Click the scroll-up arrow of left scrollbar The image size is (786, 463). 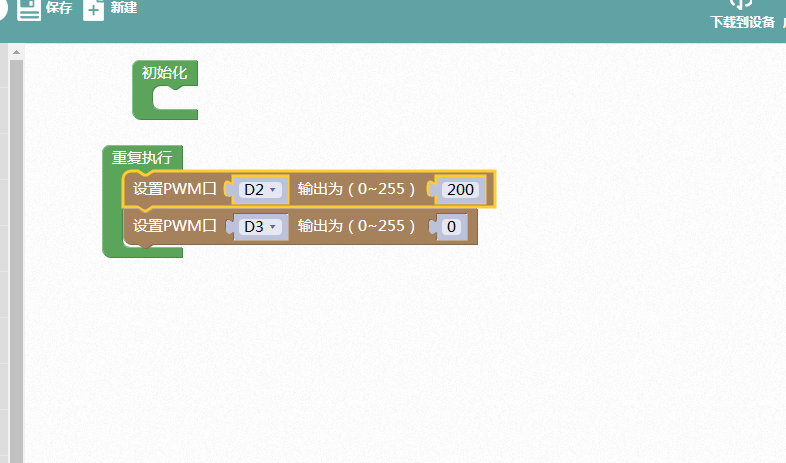tap(15, 51)
